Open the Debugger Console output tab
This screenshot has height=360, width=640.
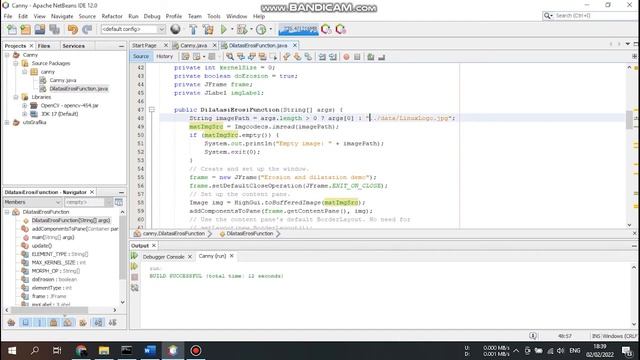coord(164,257)
